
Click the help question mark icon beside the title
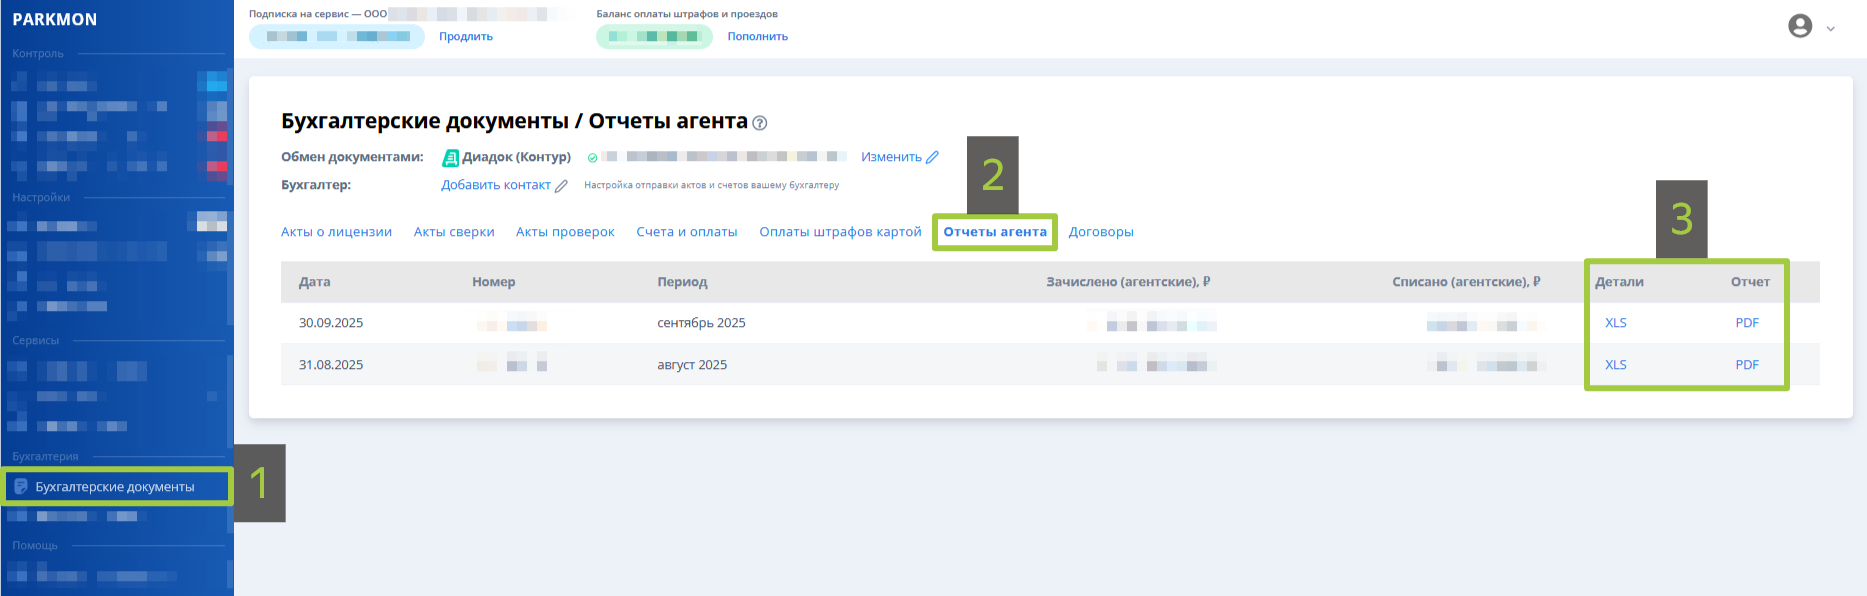pos(760,123)
